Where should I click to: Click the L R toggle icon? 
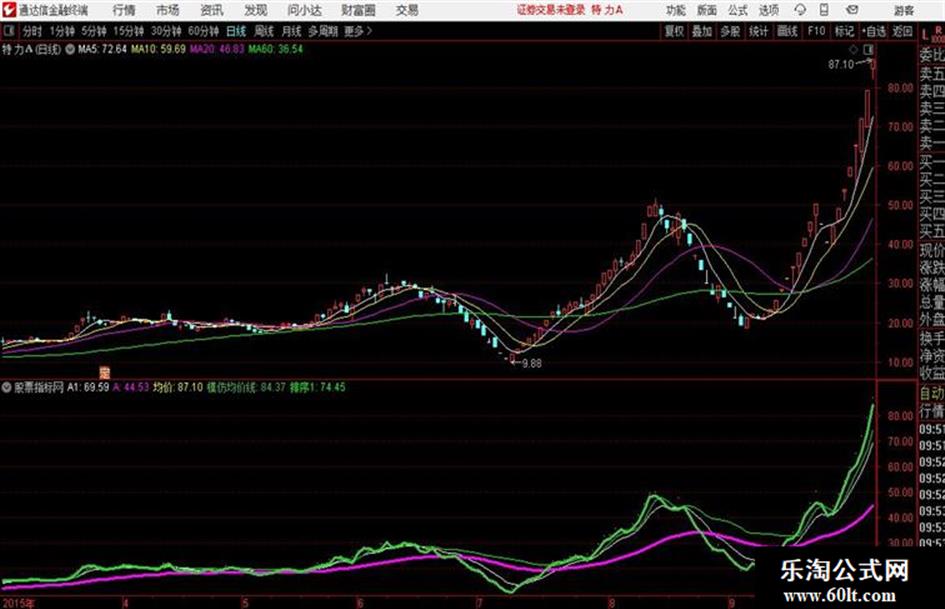[x=933, y=34]
